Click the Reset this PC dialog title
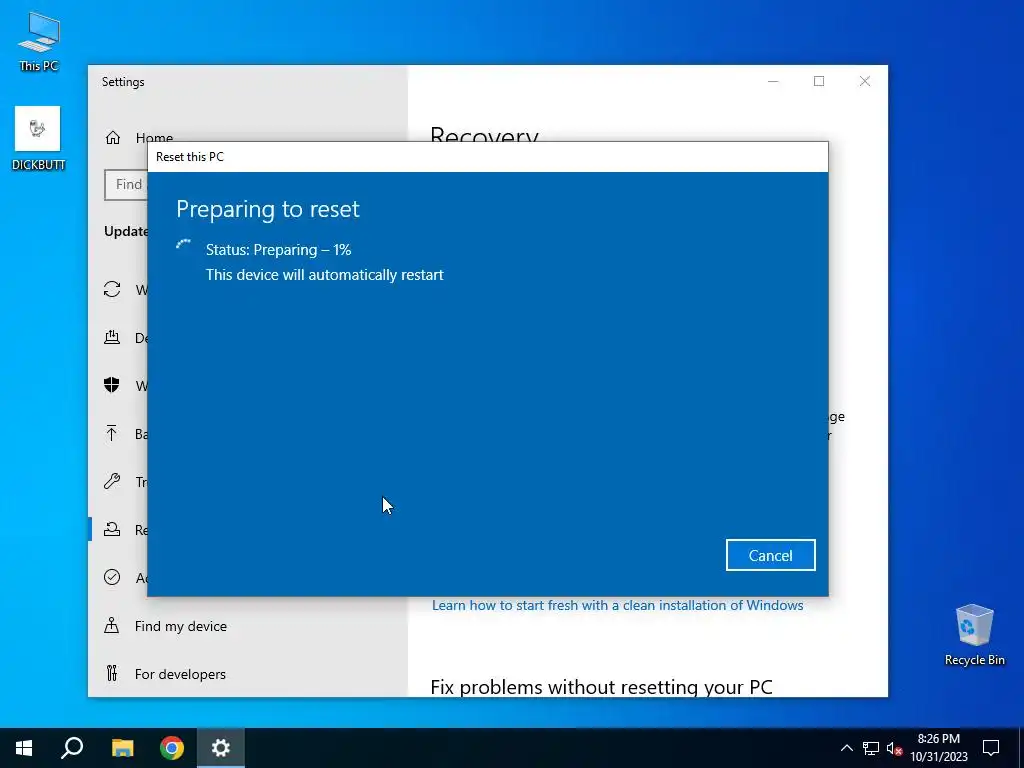The height and width of the screenshot is (768, 1024). [x=189, y=157]
